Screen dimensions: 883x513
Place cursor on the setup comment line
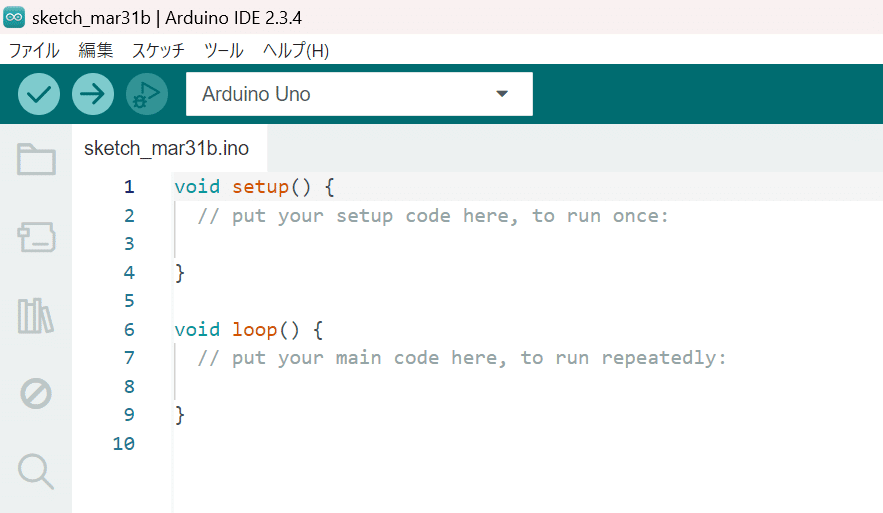(432, 216)
